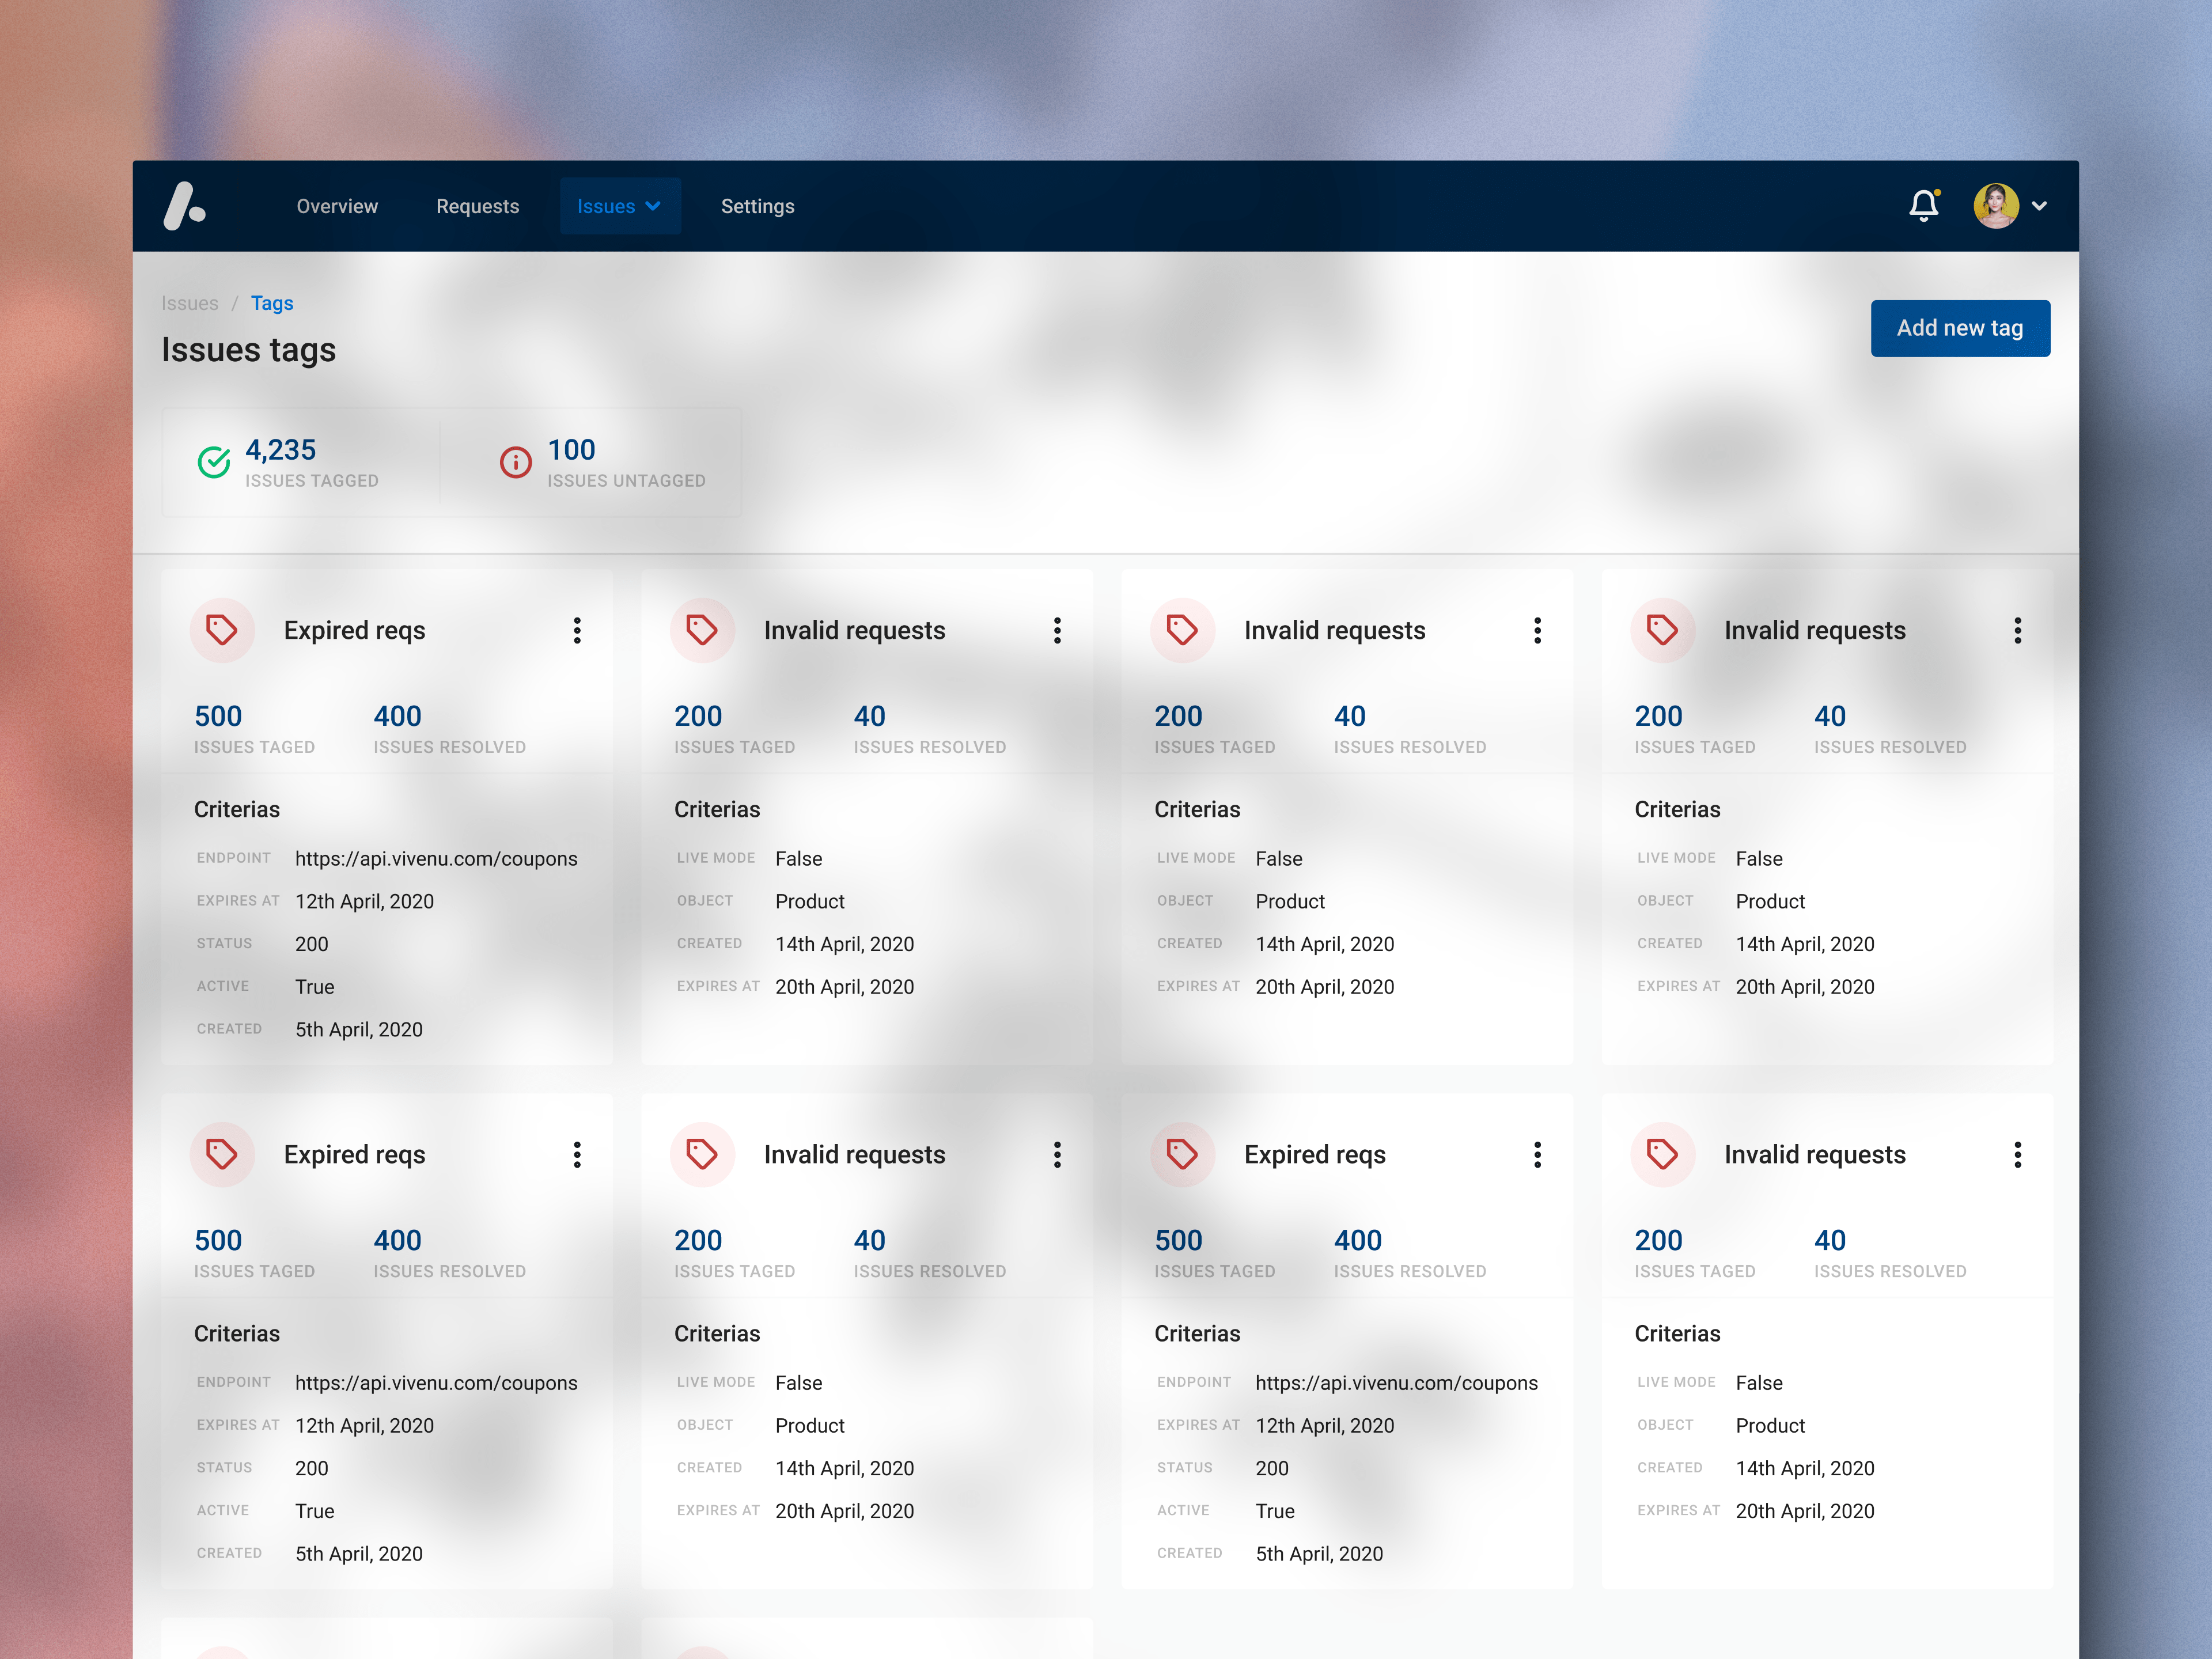The image size is (2212, 1659).
Task: Open the Issues dropdown in navbar
Action: pyautogui.click(x=620, y=206)
